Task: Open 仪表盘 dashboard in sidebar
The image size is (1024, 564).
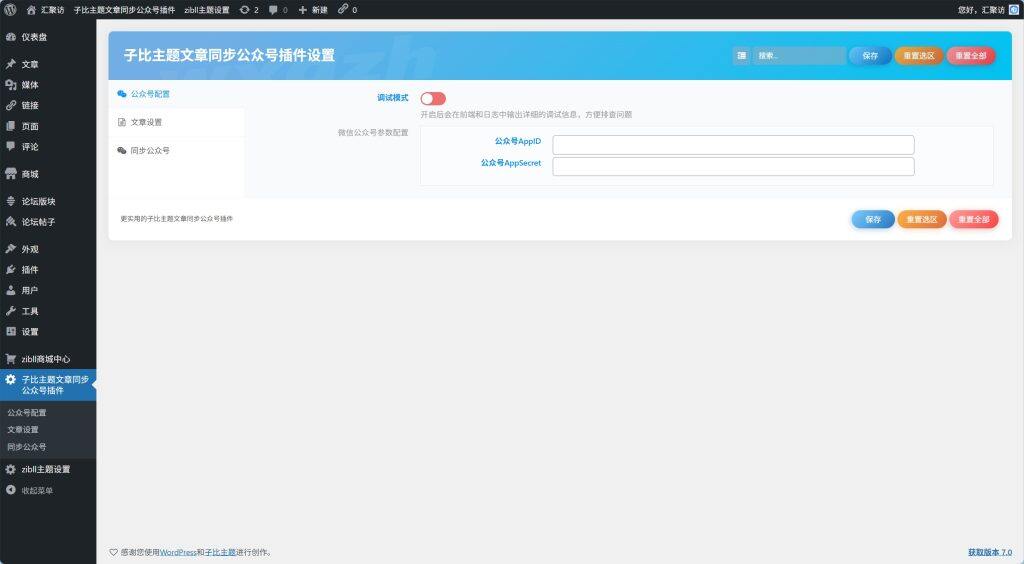Action: point(48,37)
